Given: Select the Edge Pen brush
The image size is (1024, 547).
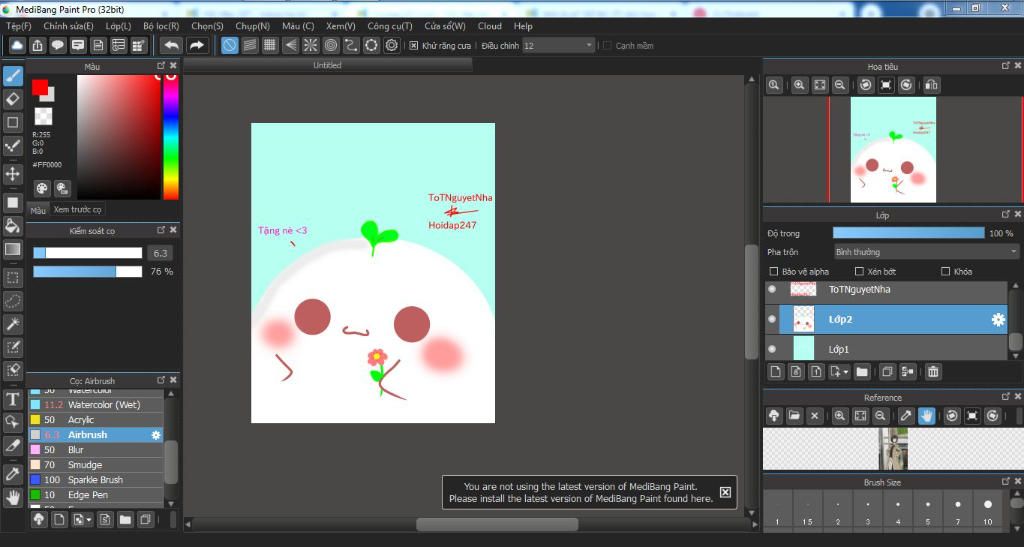Looking at the screenshot, I should pyautogui.click(x=95, y=495).
